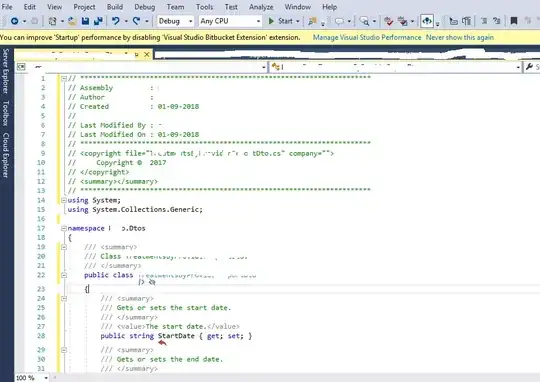The image size is (540, 382).
Task: Open the editor zoom 100 % dropdown
Action: 32,378
